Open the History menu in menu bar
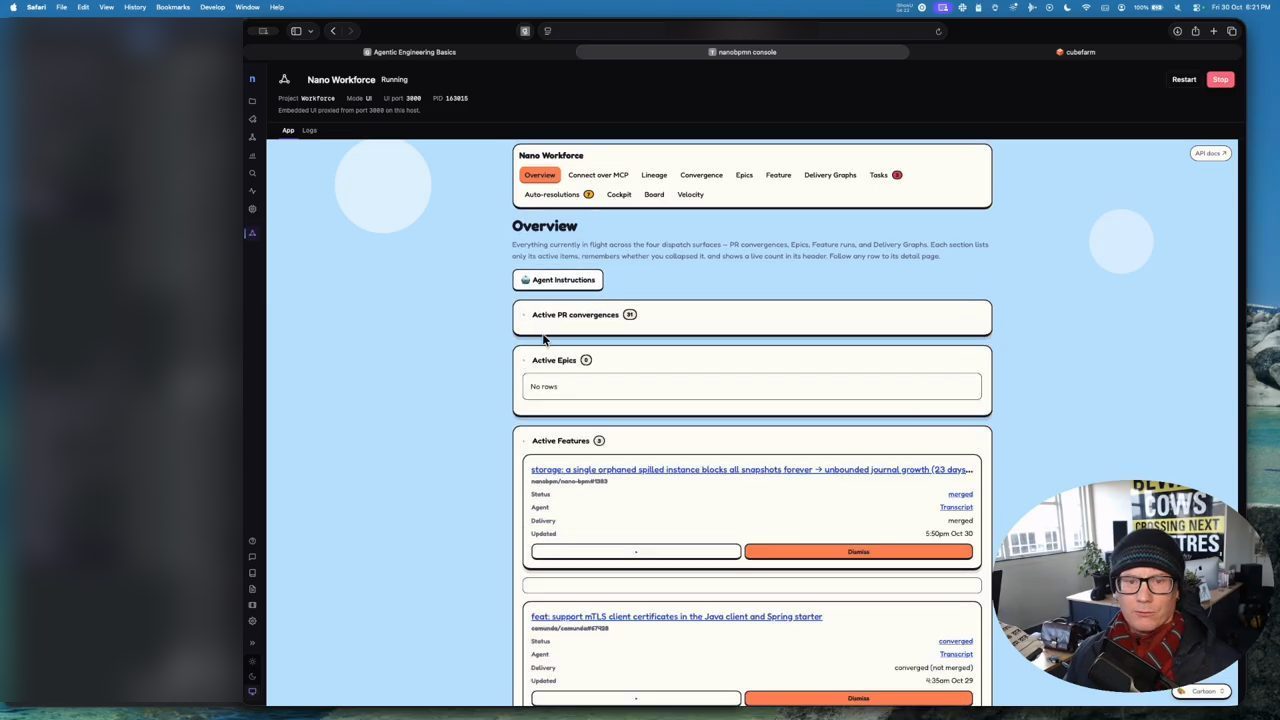Screen dimensions: 1280x720 [x=135, y=7]
